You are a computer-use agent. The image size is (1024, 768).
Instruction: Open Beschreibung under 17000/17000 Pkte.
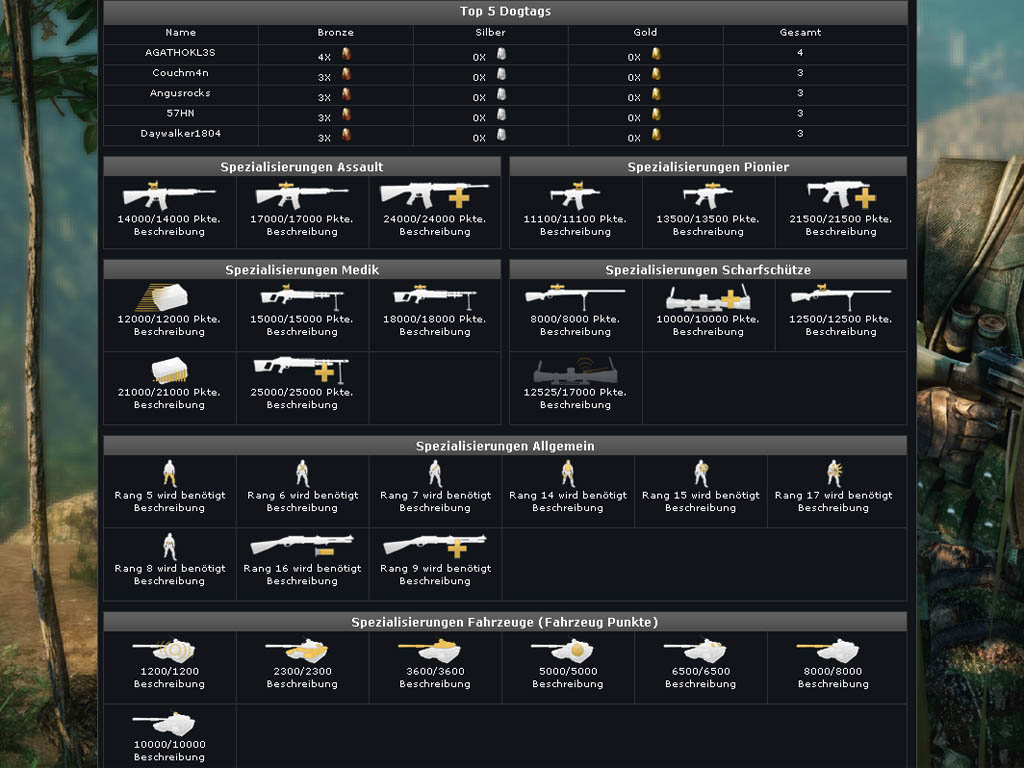(x=302, y=232)
